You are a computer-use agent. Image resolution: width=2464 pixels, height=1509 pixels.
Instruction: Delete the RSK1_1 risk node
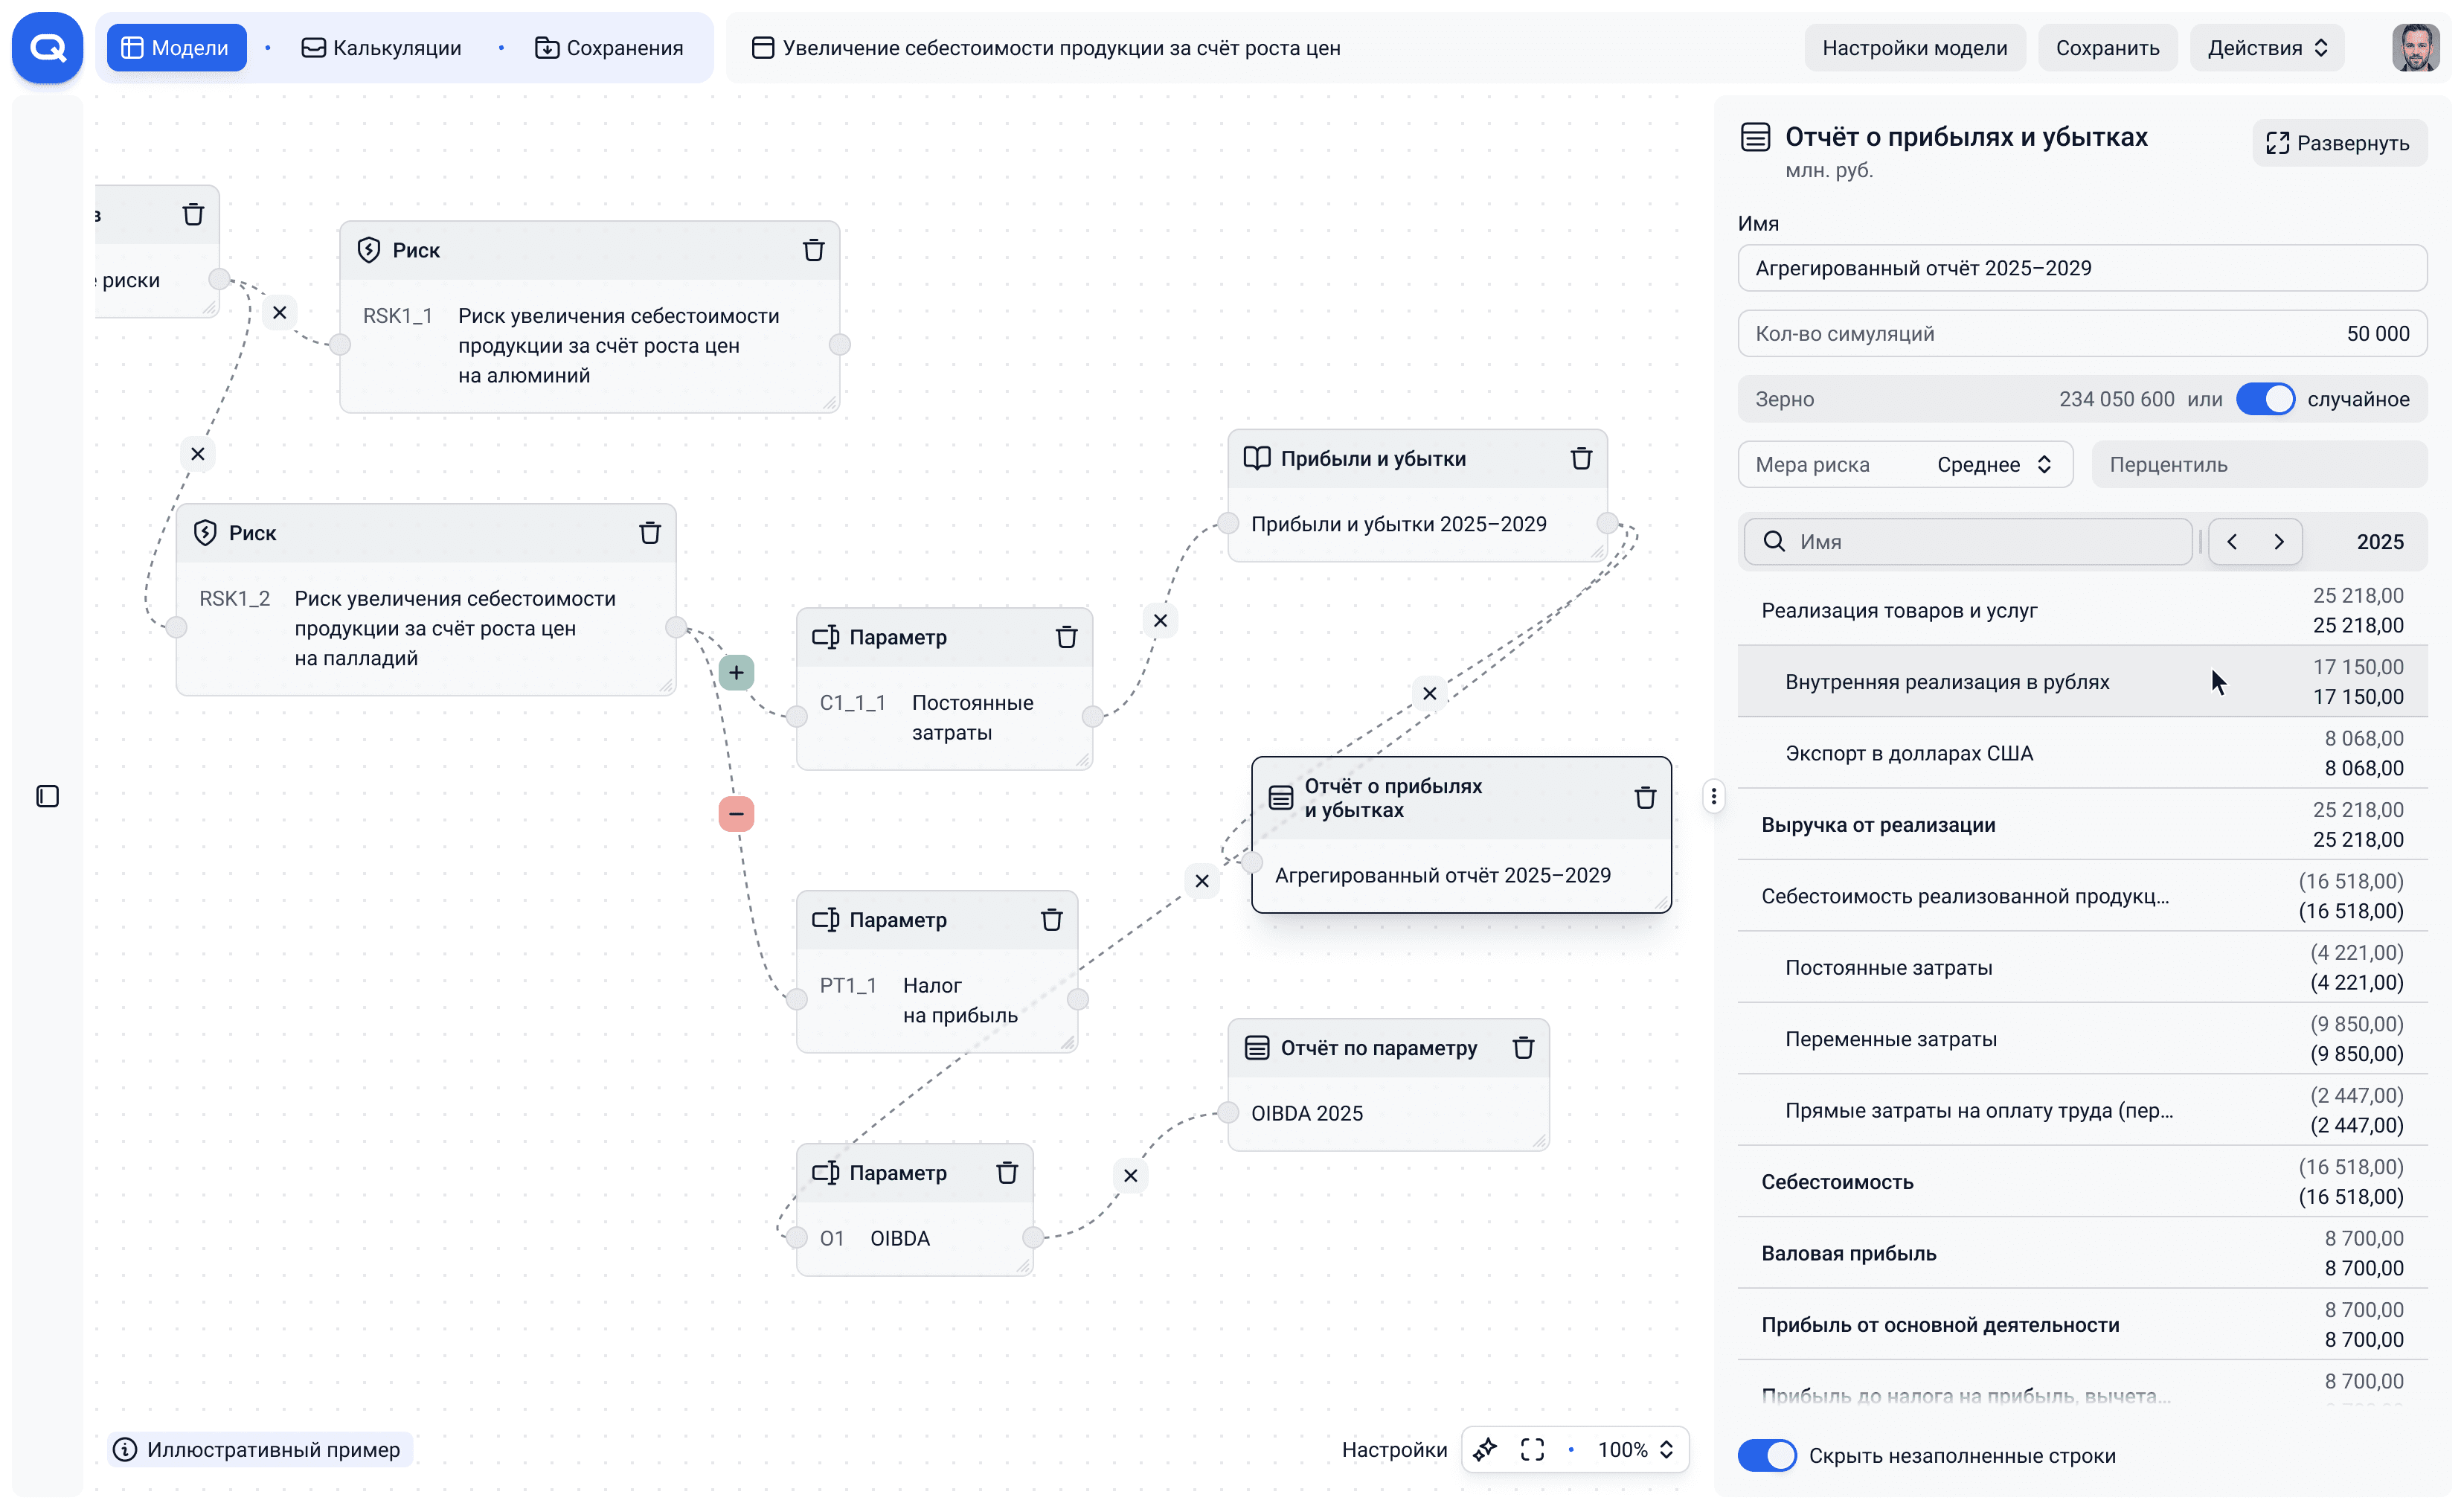(813, 250)
